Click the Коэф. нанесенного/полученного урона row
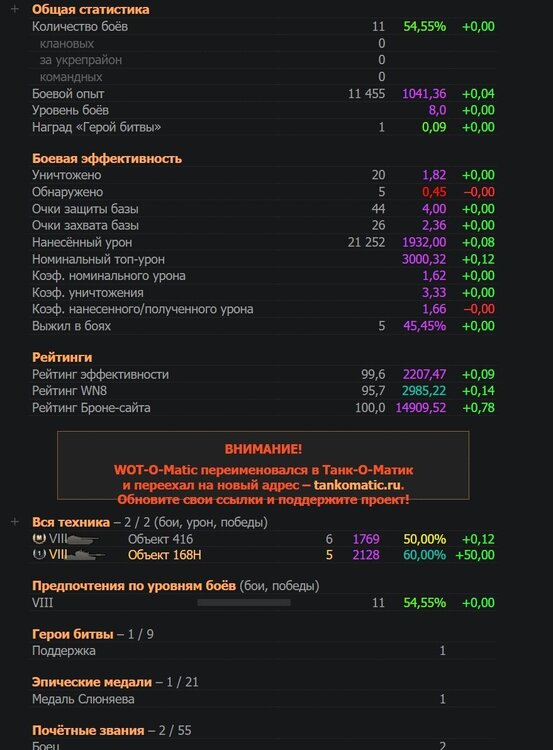This screenshot has height=750, width=553. pos(263,309)
